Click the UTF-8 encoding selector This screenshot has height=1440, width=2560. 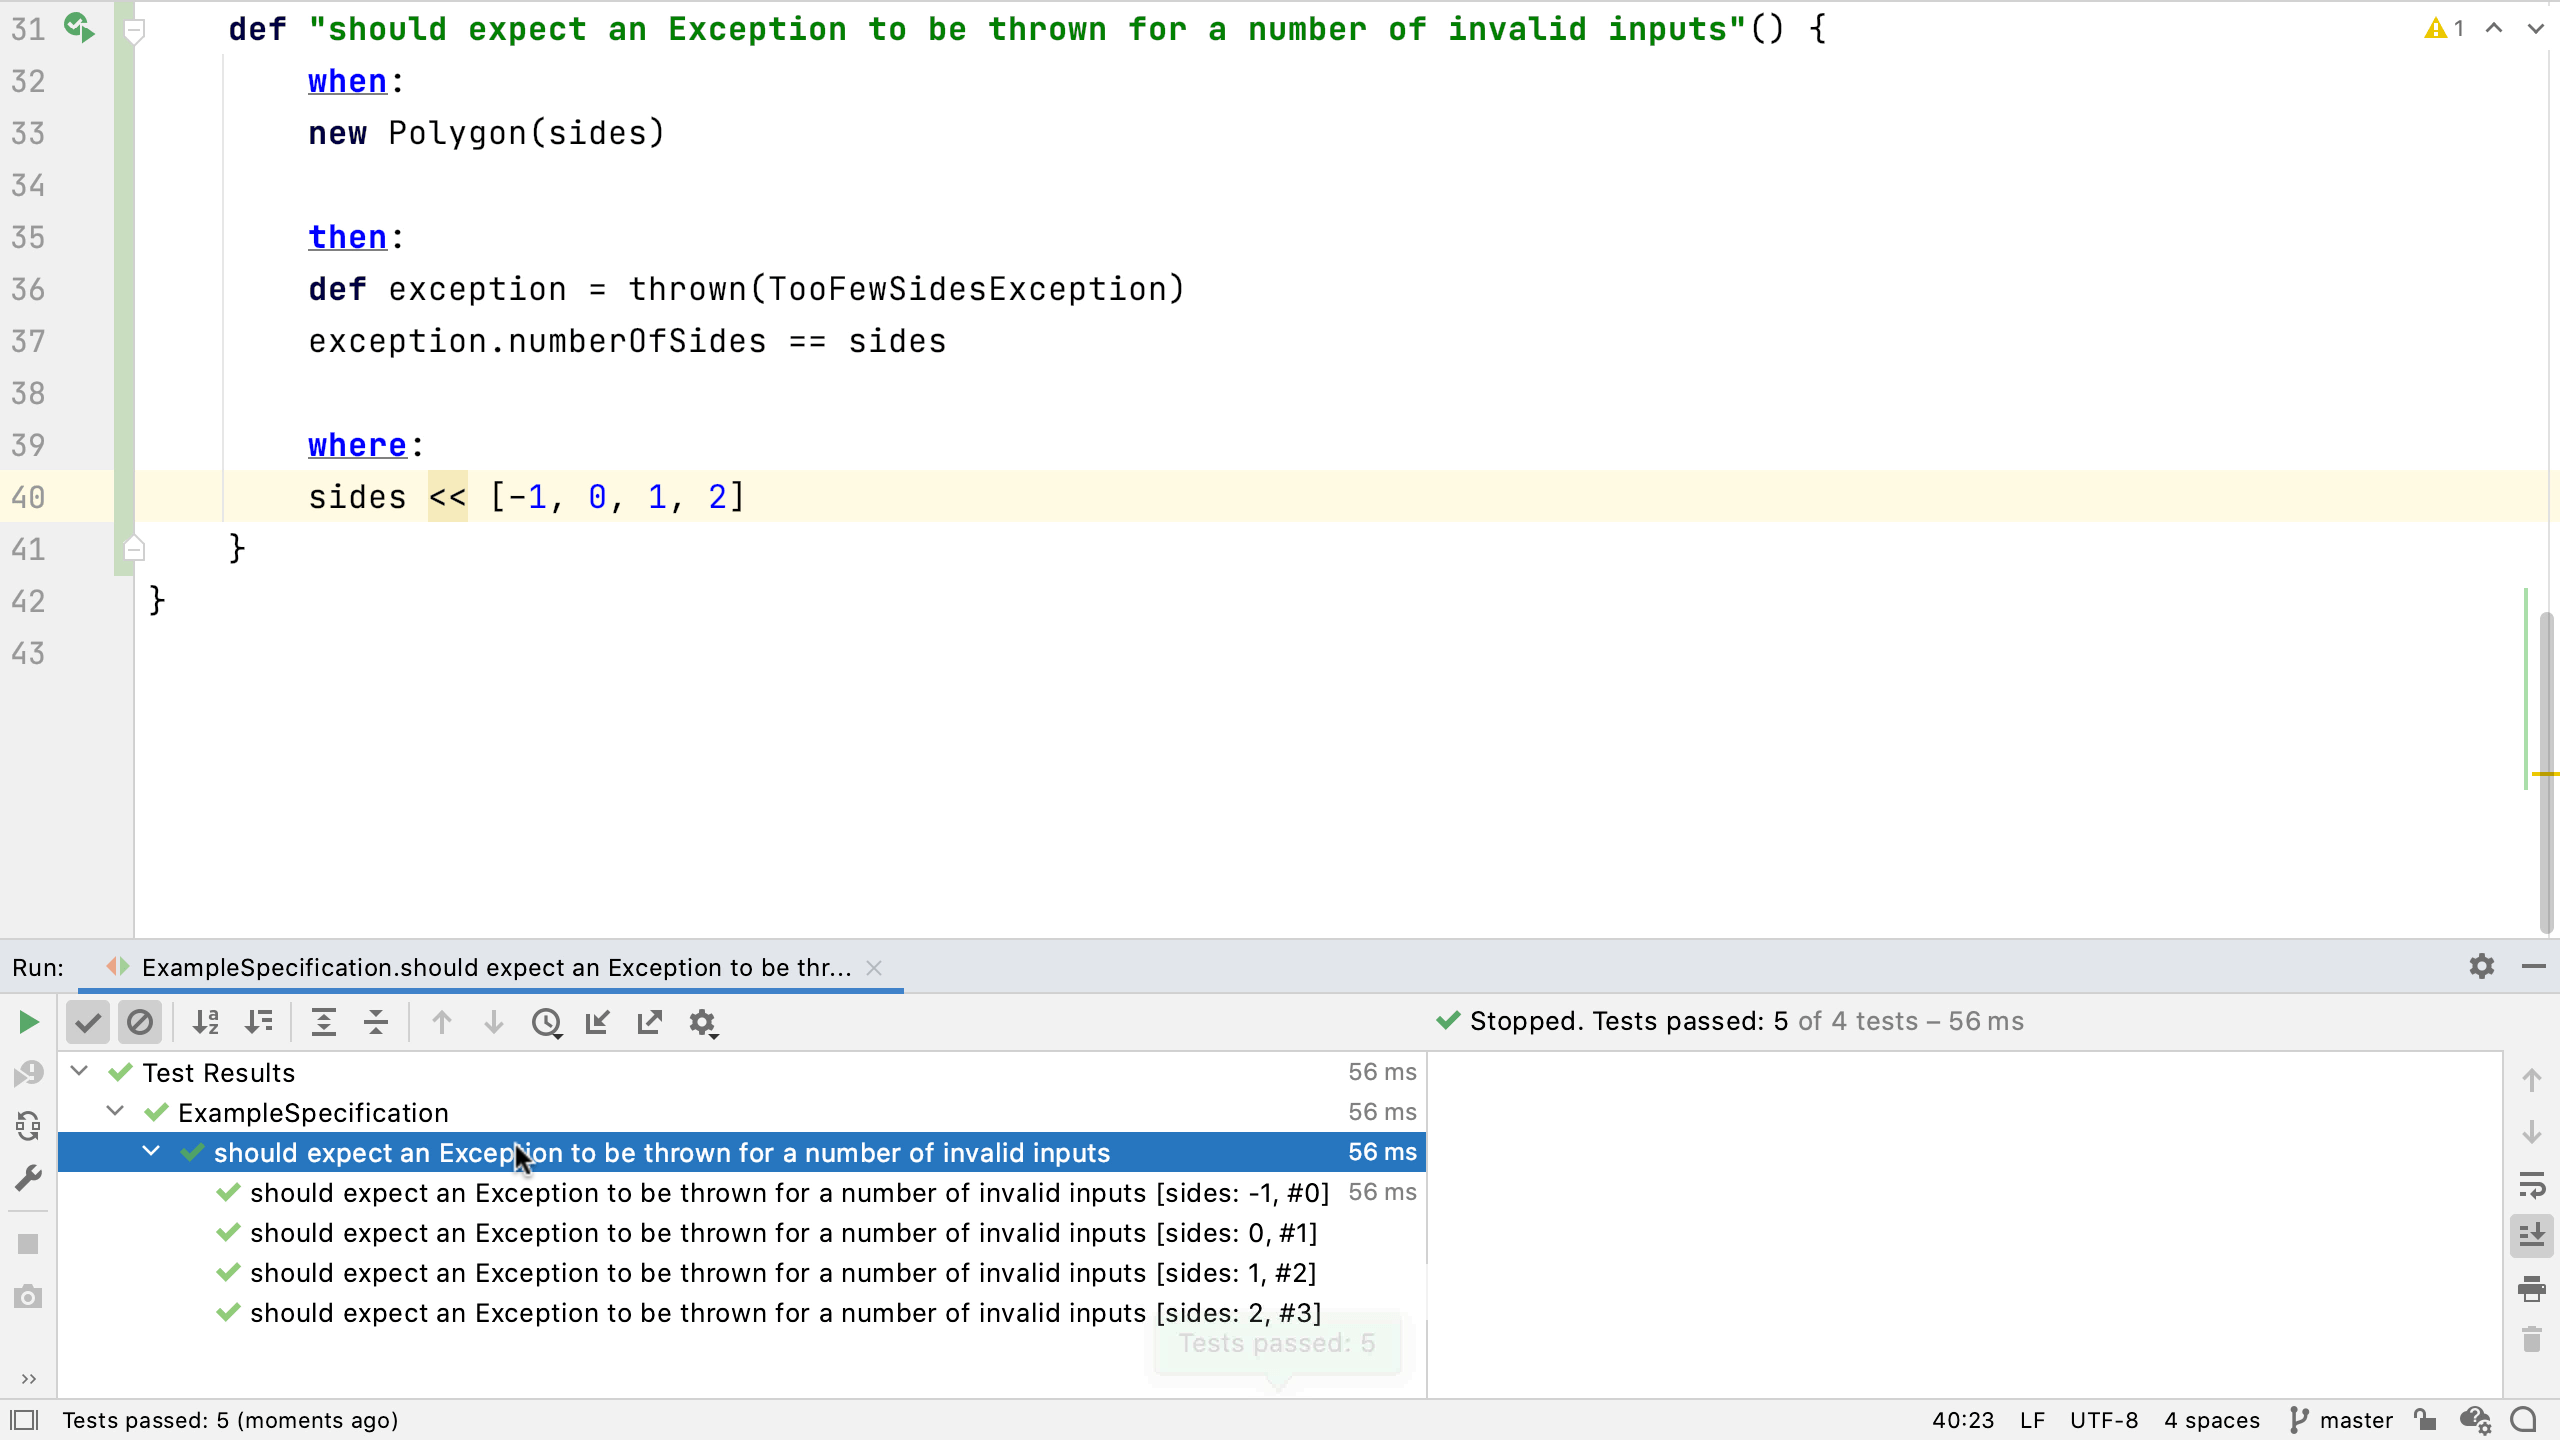coord(2103,1420)
